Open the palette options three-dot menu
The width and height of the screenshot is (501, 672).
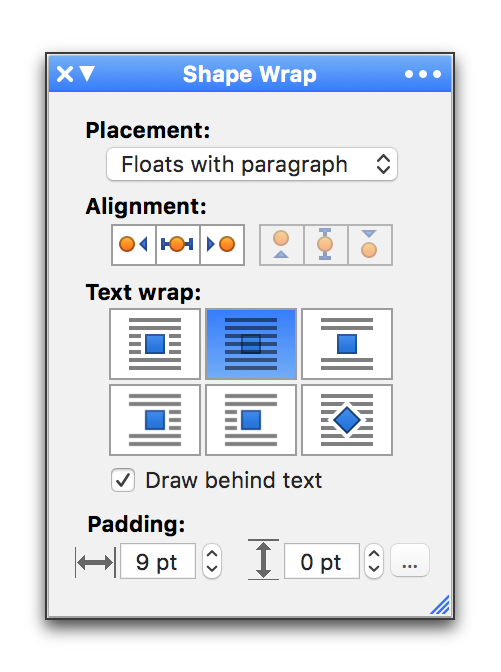point(423,74)
